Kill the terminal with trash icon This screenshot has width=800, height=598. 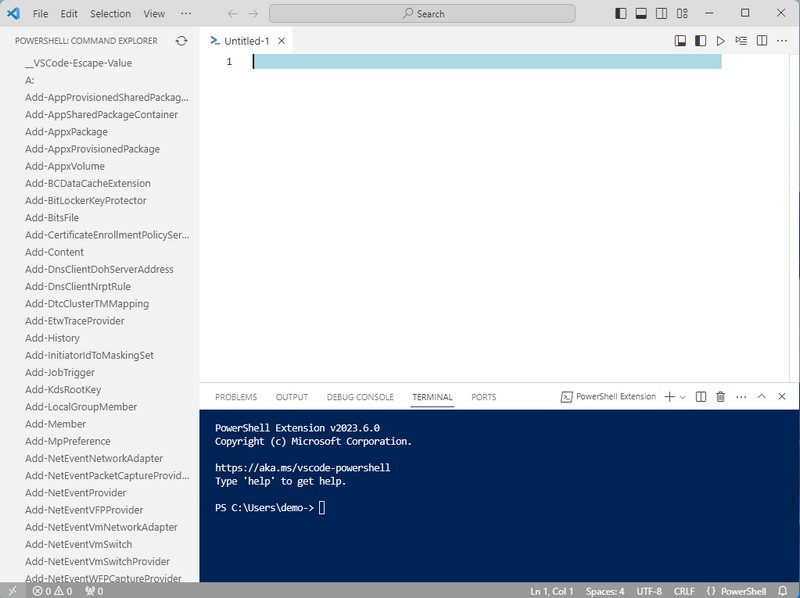pos(720,397)
